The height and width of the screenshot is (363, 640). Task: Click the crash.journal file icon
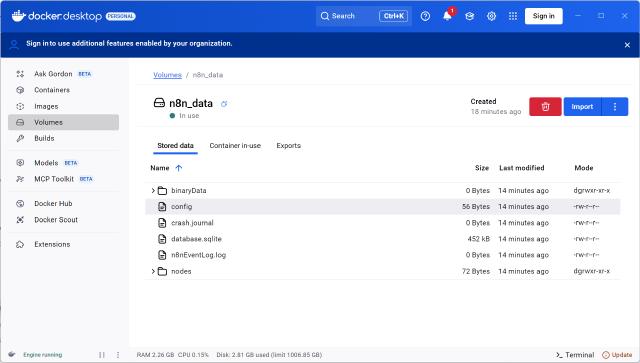[x=162, y=223]
